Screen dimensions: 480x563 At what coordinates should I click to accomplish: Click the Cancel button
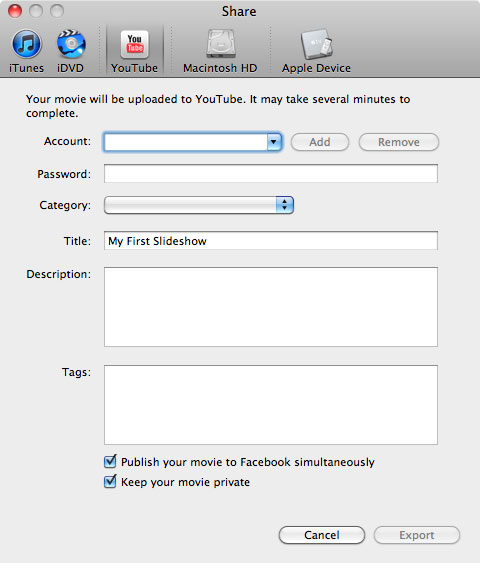point(322,535)
